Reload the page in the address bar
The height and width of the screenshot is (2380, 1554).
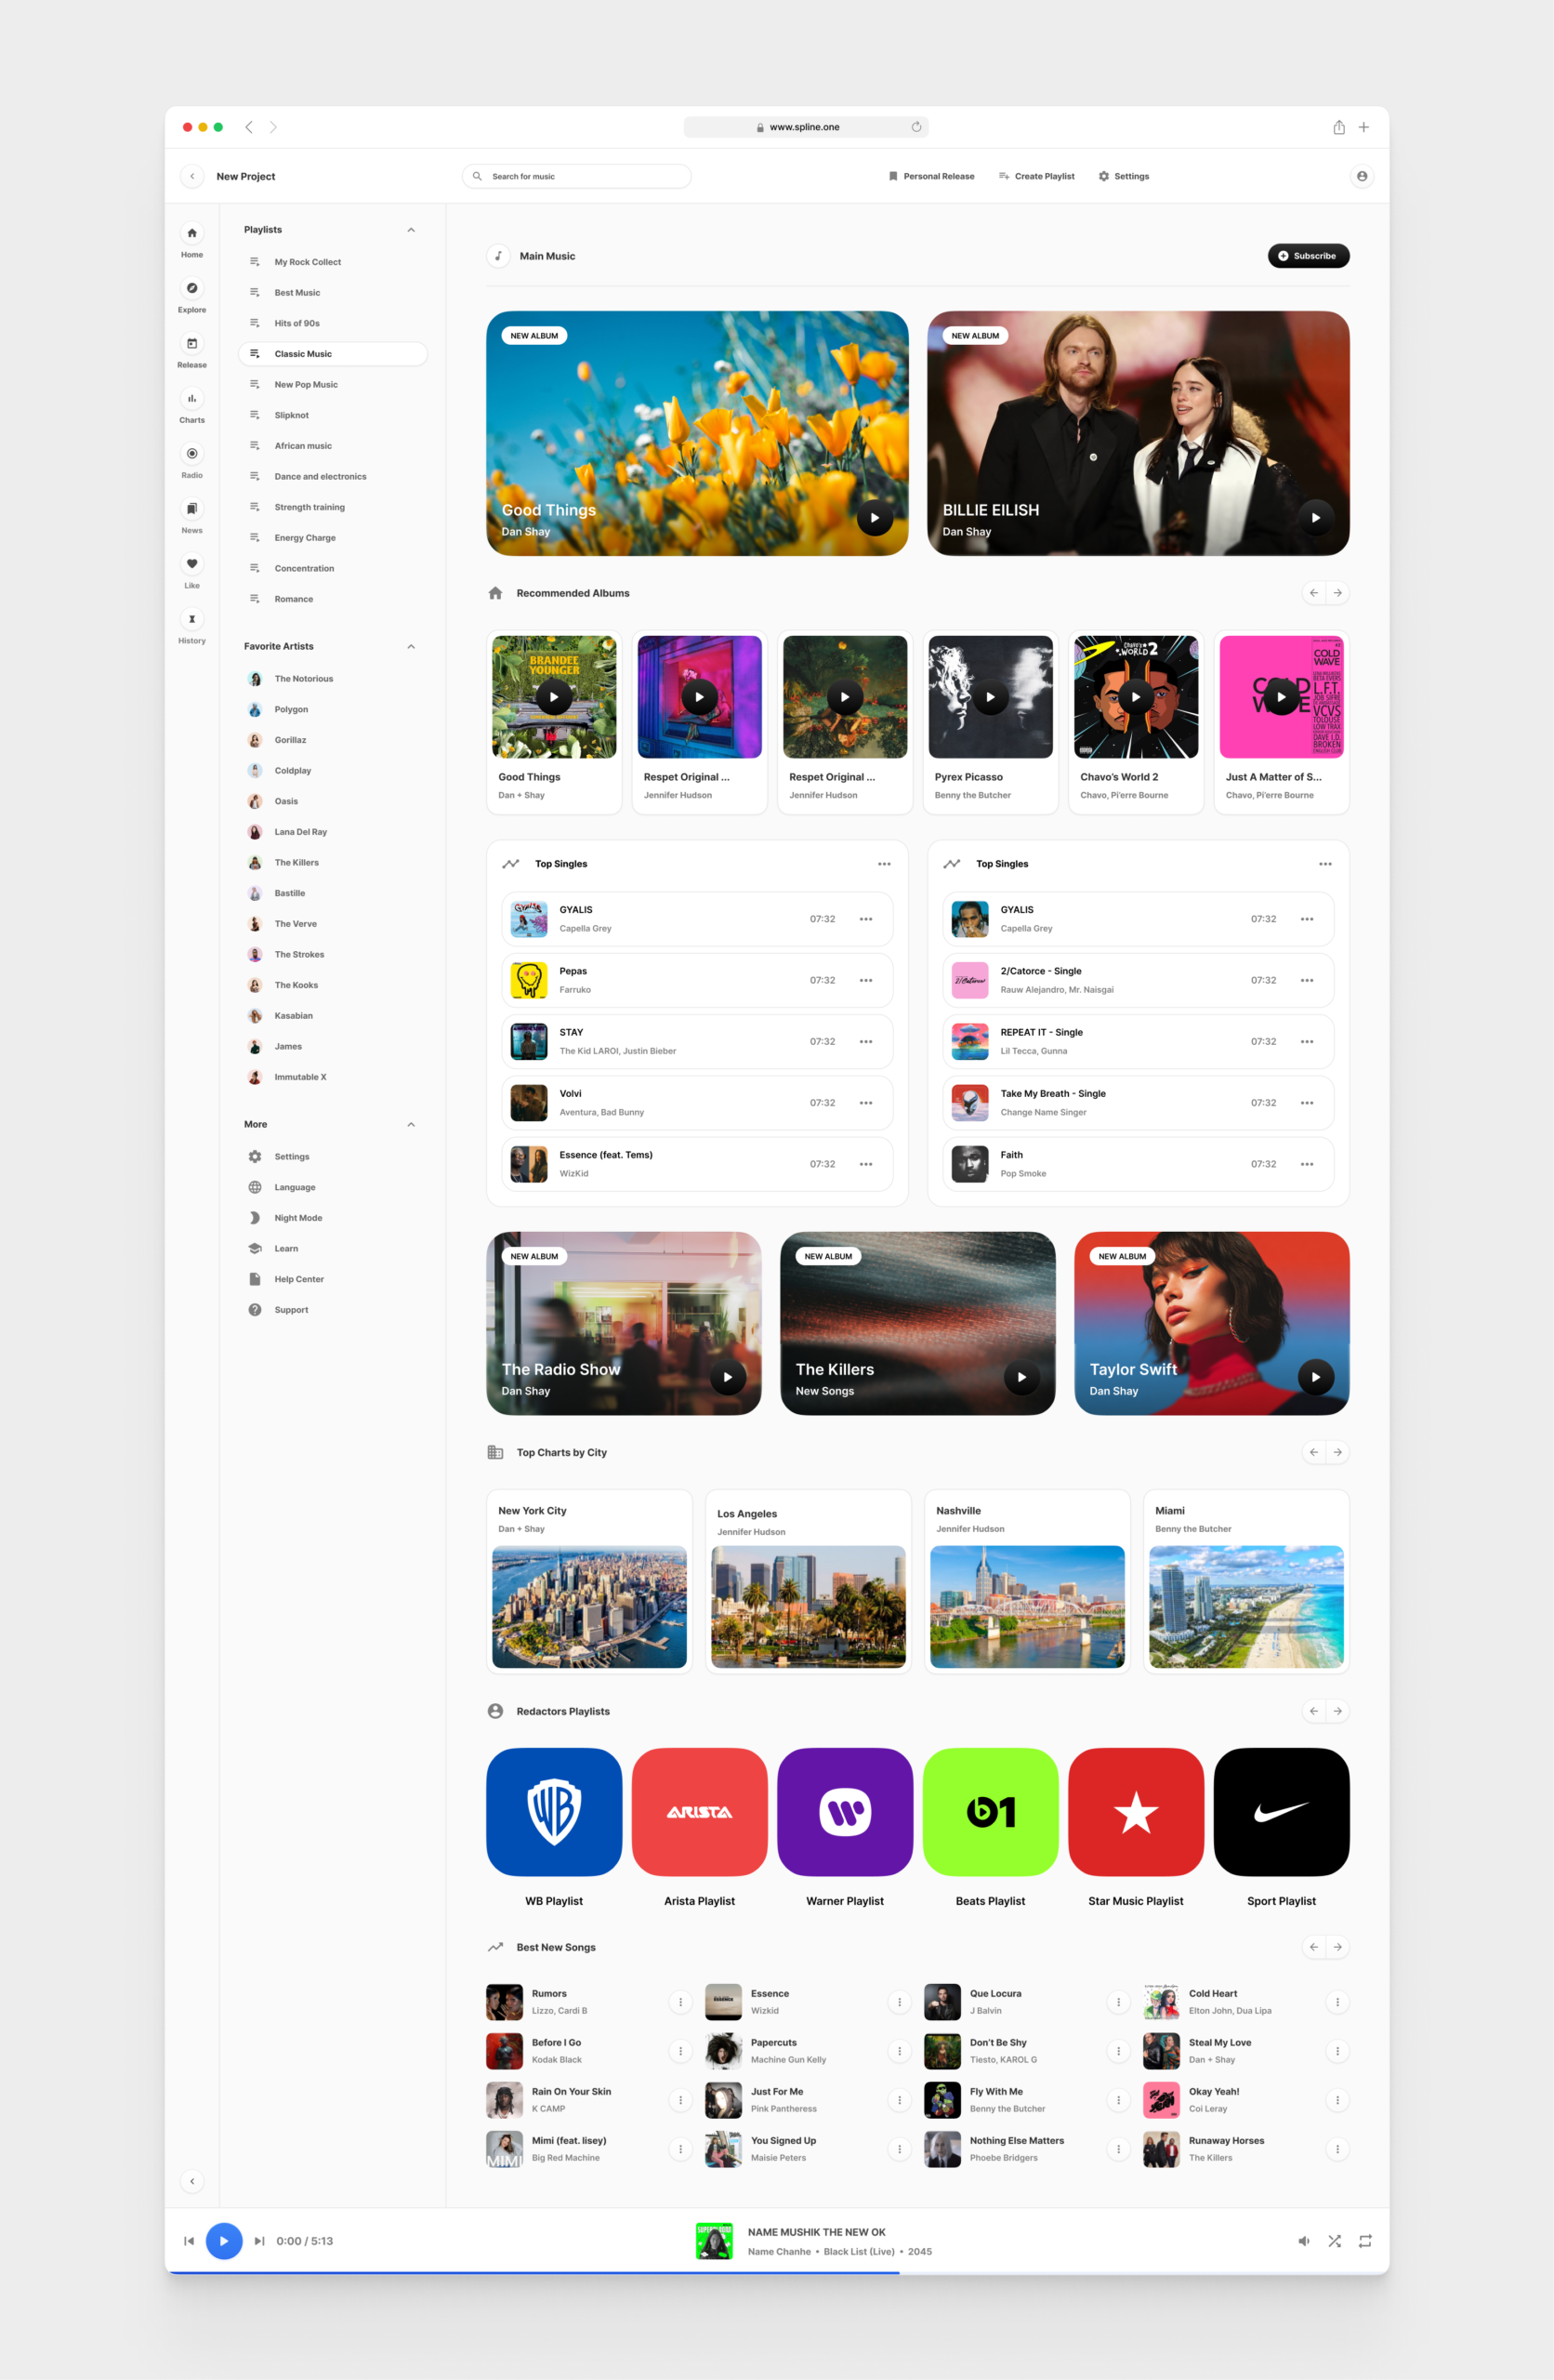click(916, 127)
